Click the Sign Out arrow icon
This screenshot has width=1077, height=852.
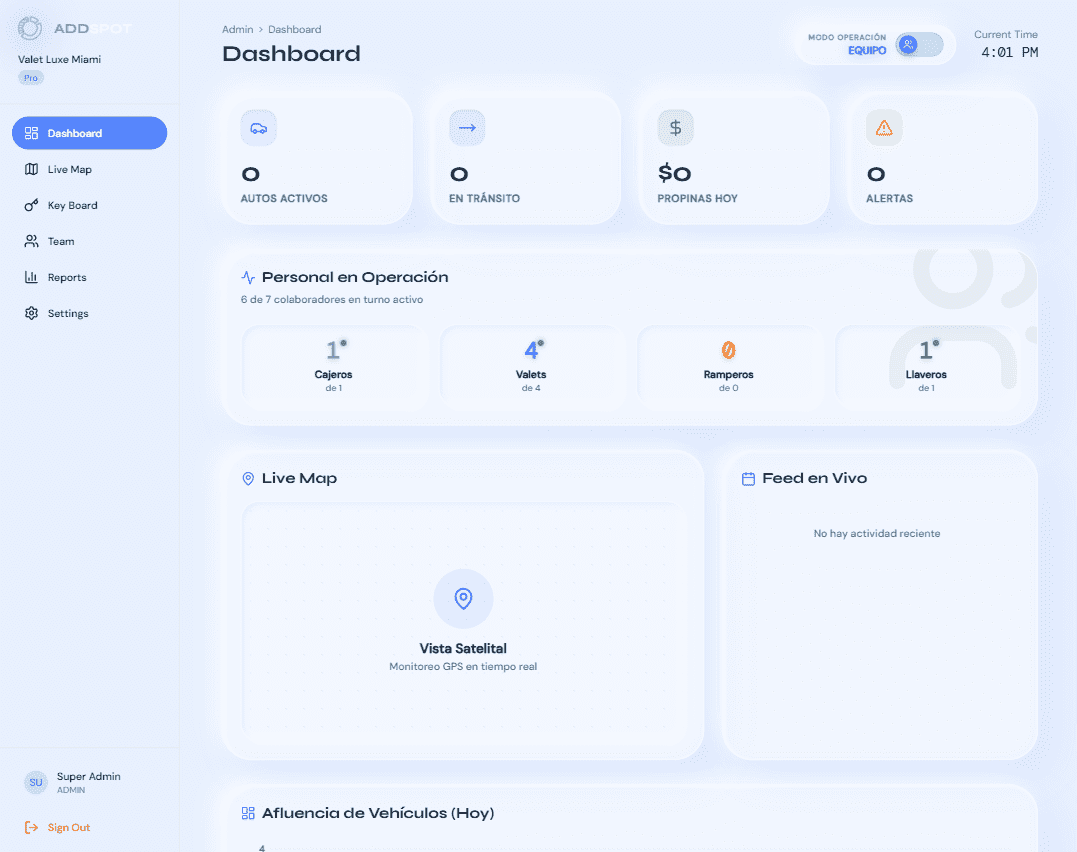coord(31,827)
